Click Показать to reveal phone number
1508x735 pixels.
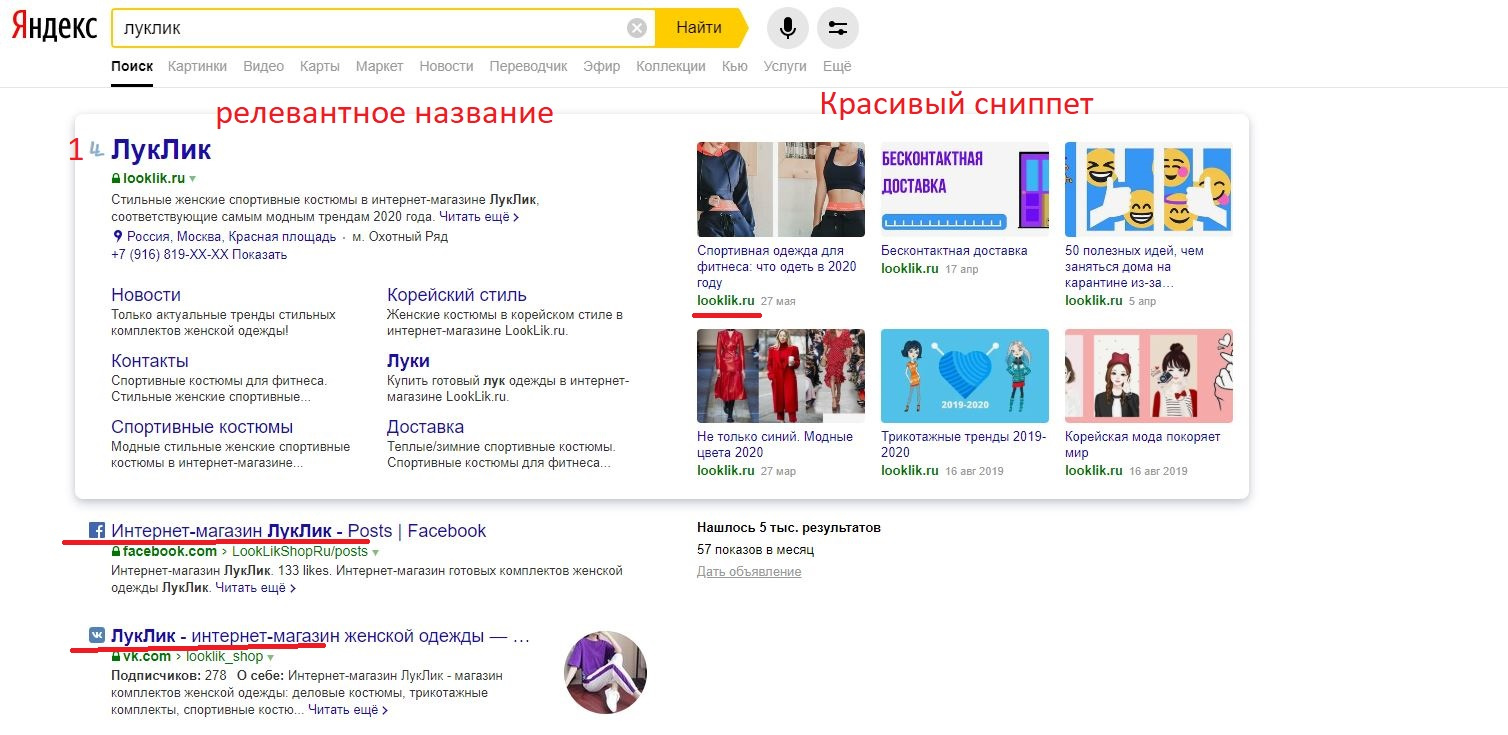tap(260, 255)
